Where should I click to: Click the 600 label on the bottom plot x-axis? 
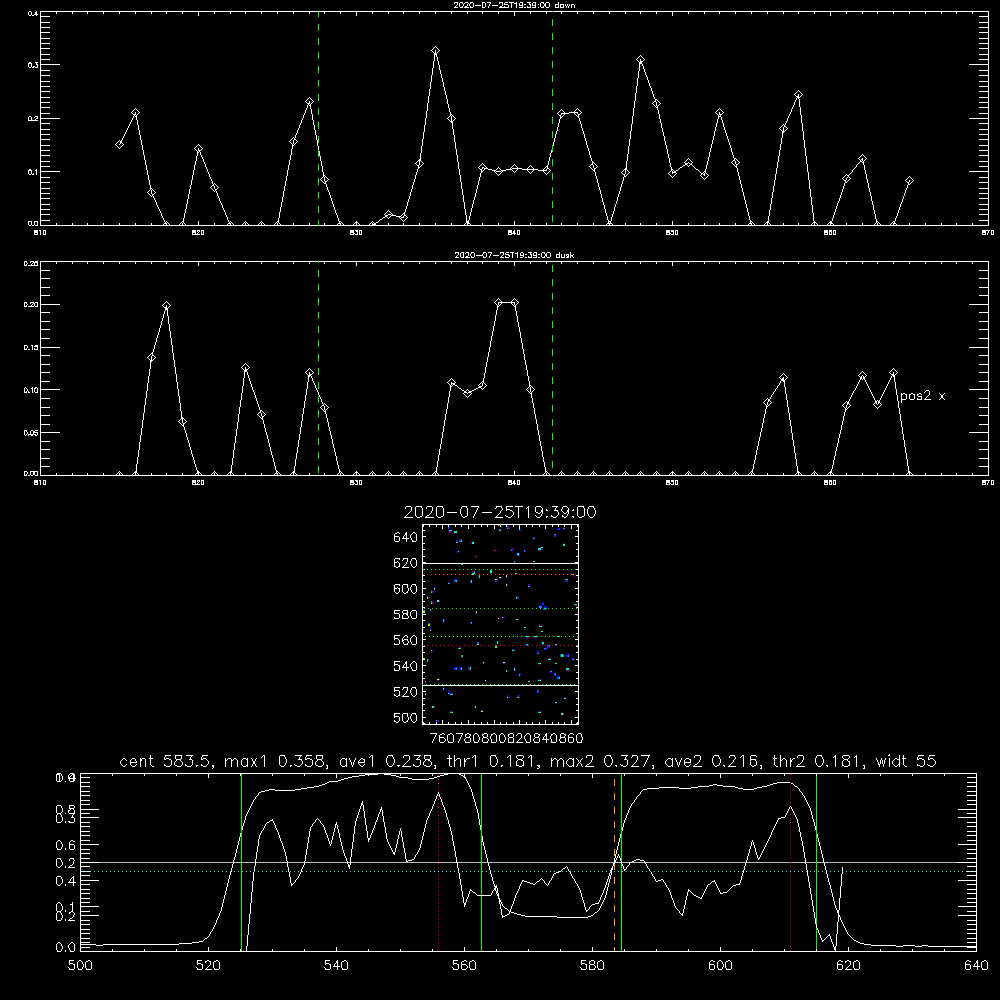click(721, 966)
